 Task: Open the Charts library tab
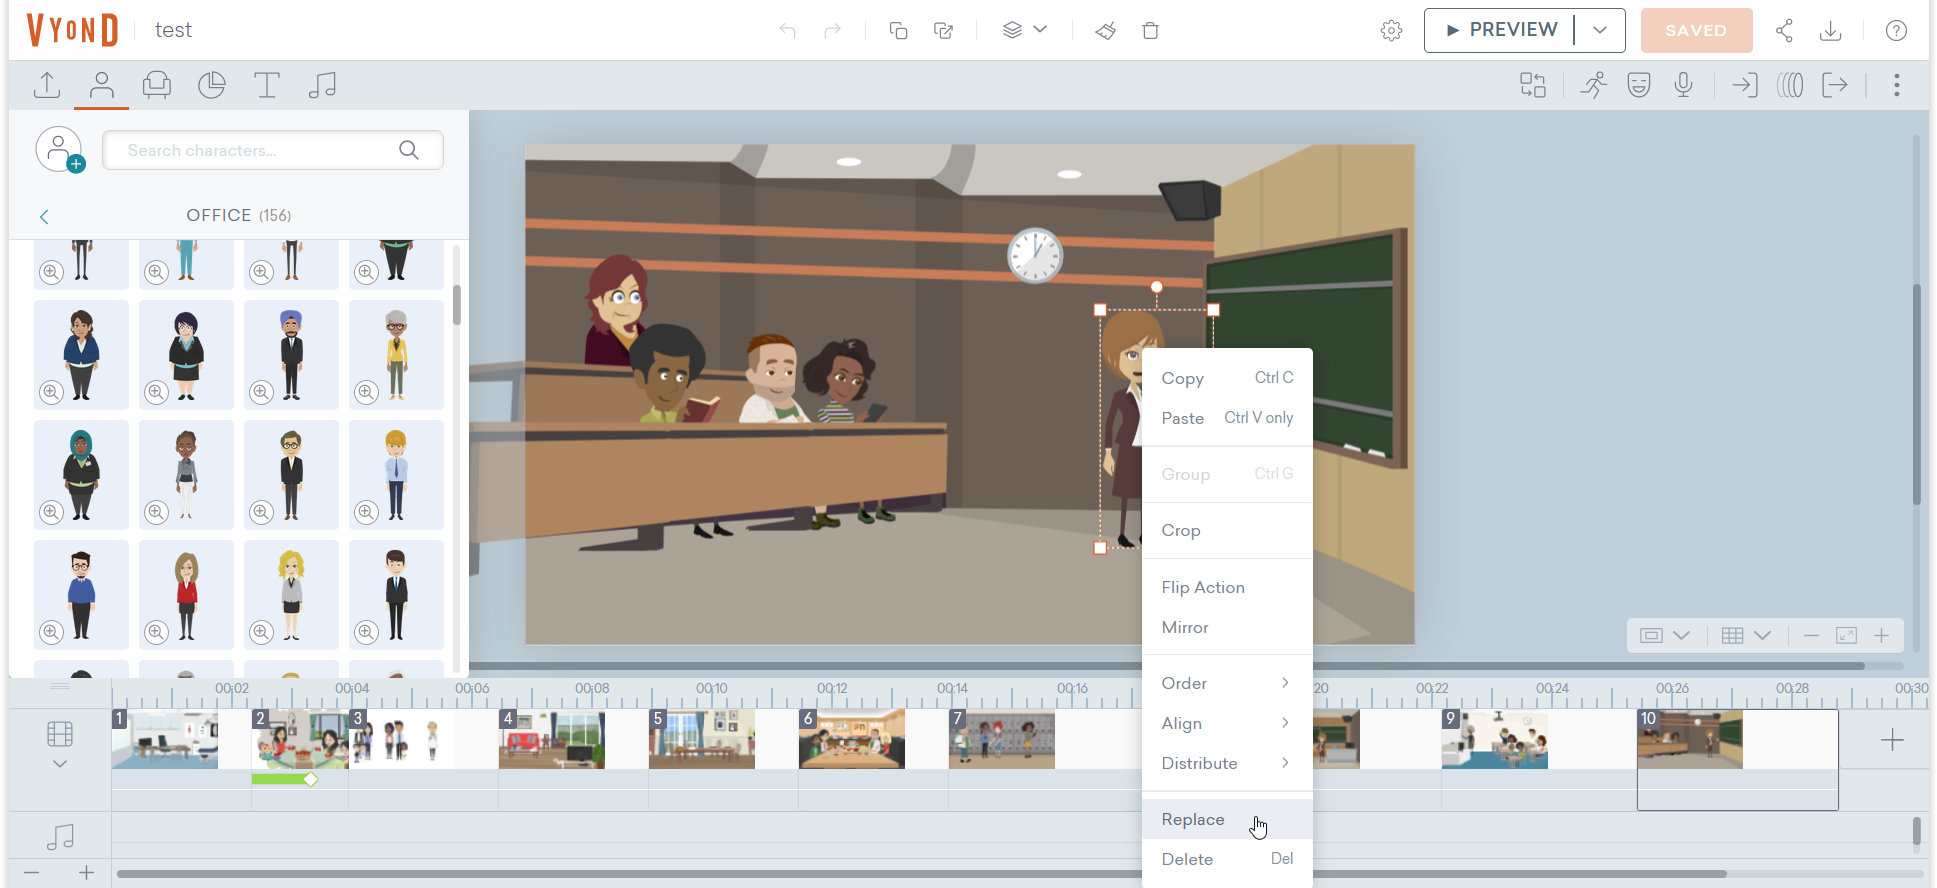click(212, 85)
